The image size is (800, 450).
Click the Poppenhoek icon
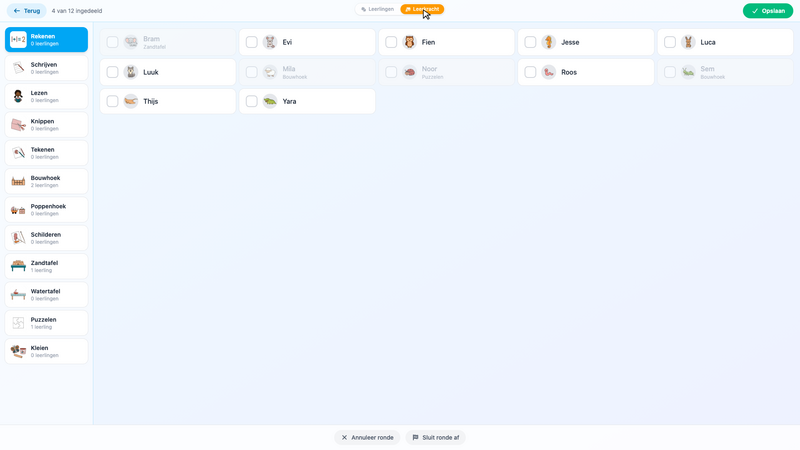[18, 210]
